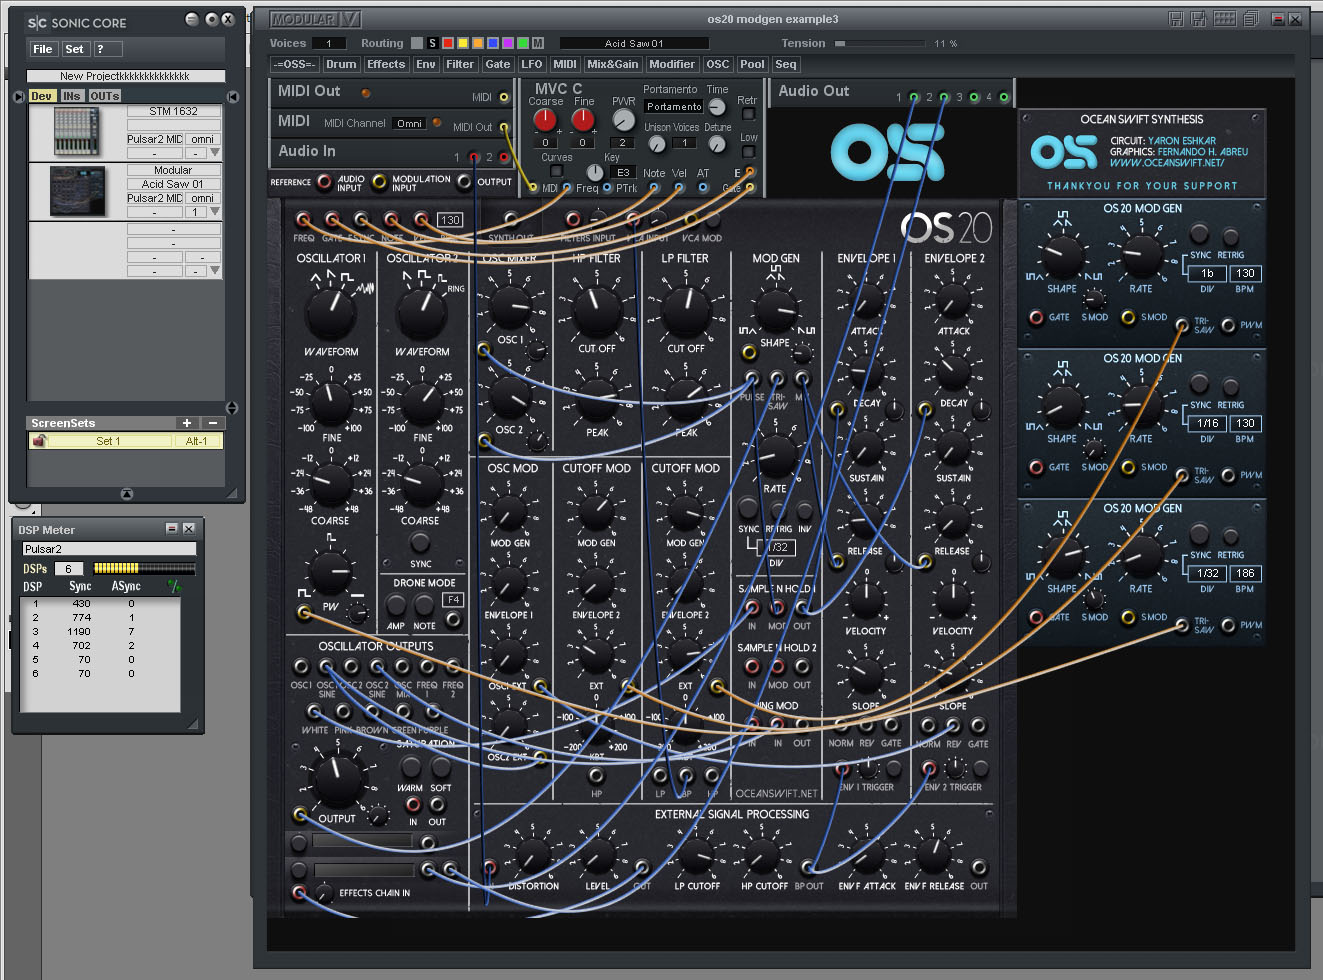1323x980 pixels.
Task: Open the Modifier module menu
Action: click(672, 64)
